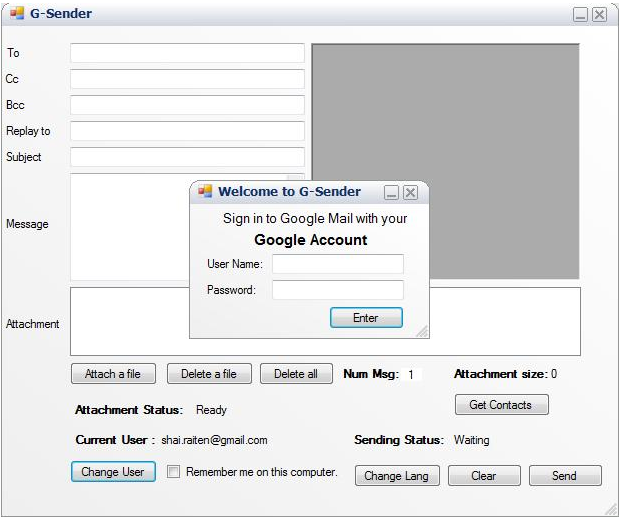Viewport: 620px width, 517px height.
Task: Minimize the main G-Sender window
Action: point(580,15)
